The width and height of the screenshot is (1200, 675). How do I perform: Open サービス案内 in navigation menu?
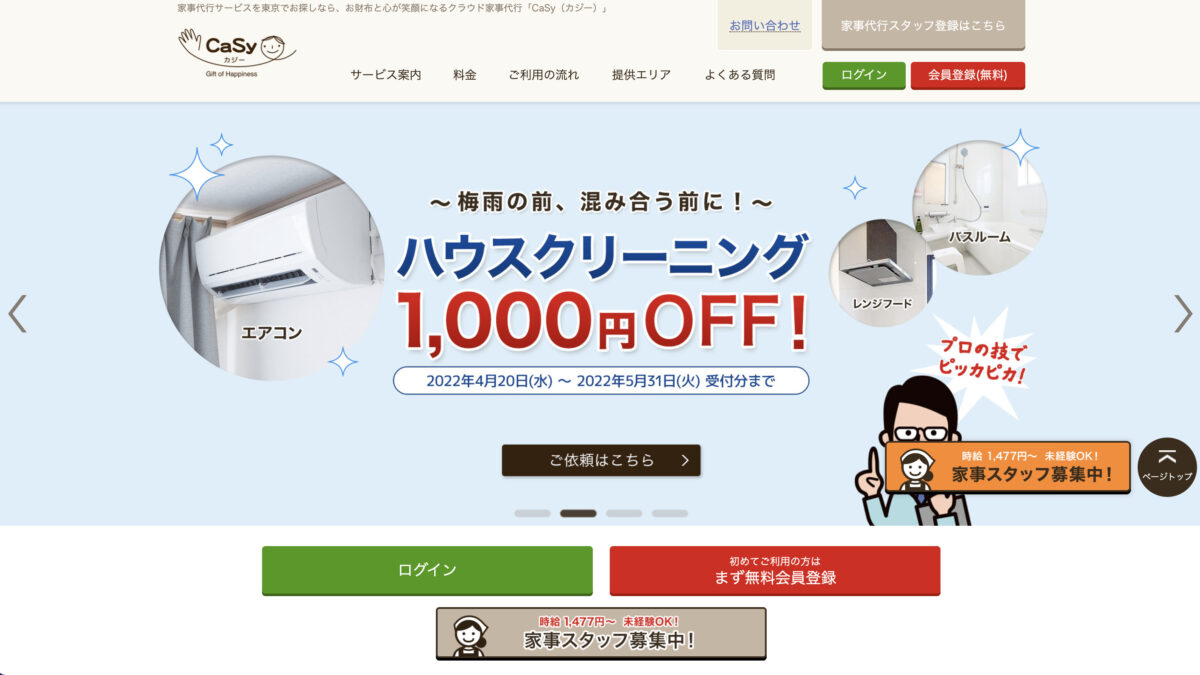(385, 75)
